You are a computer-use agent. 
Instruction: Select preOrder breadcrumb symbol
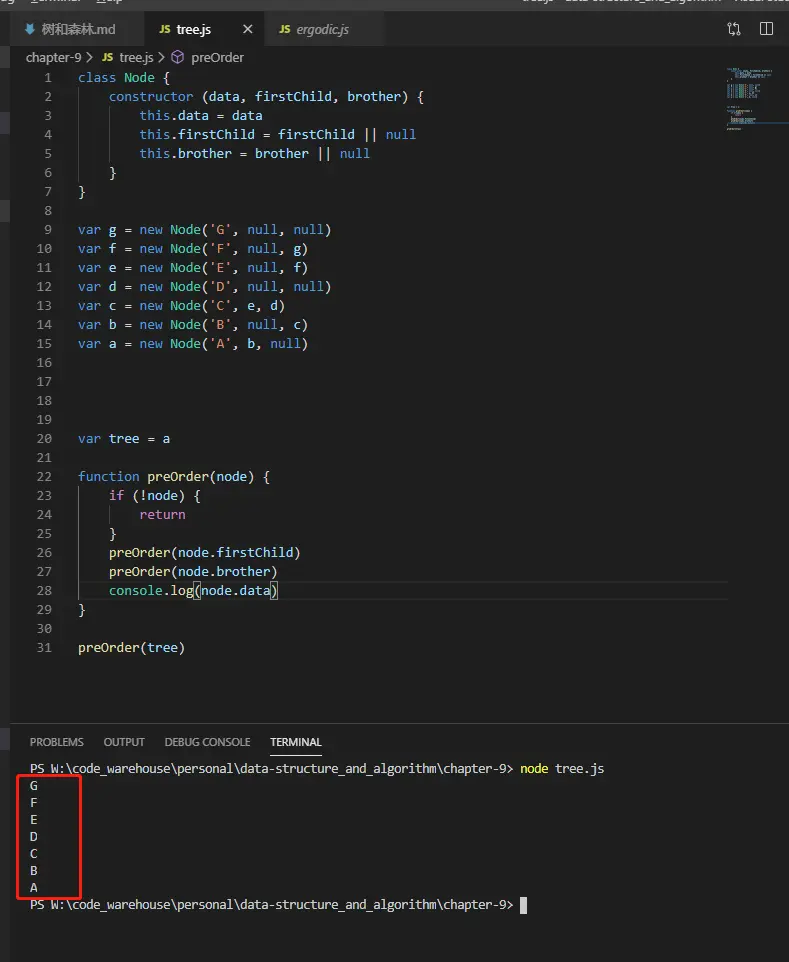(217, 57)
